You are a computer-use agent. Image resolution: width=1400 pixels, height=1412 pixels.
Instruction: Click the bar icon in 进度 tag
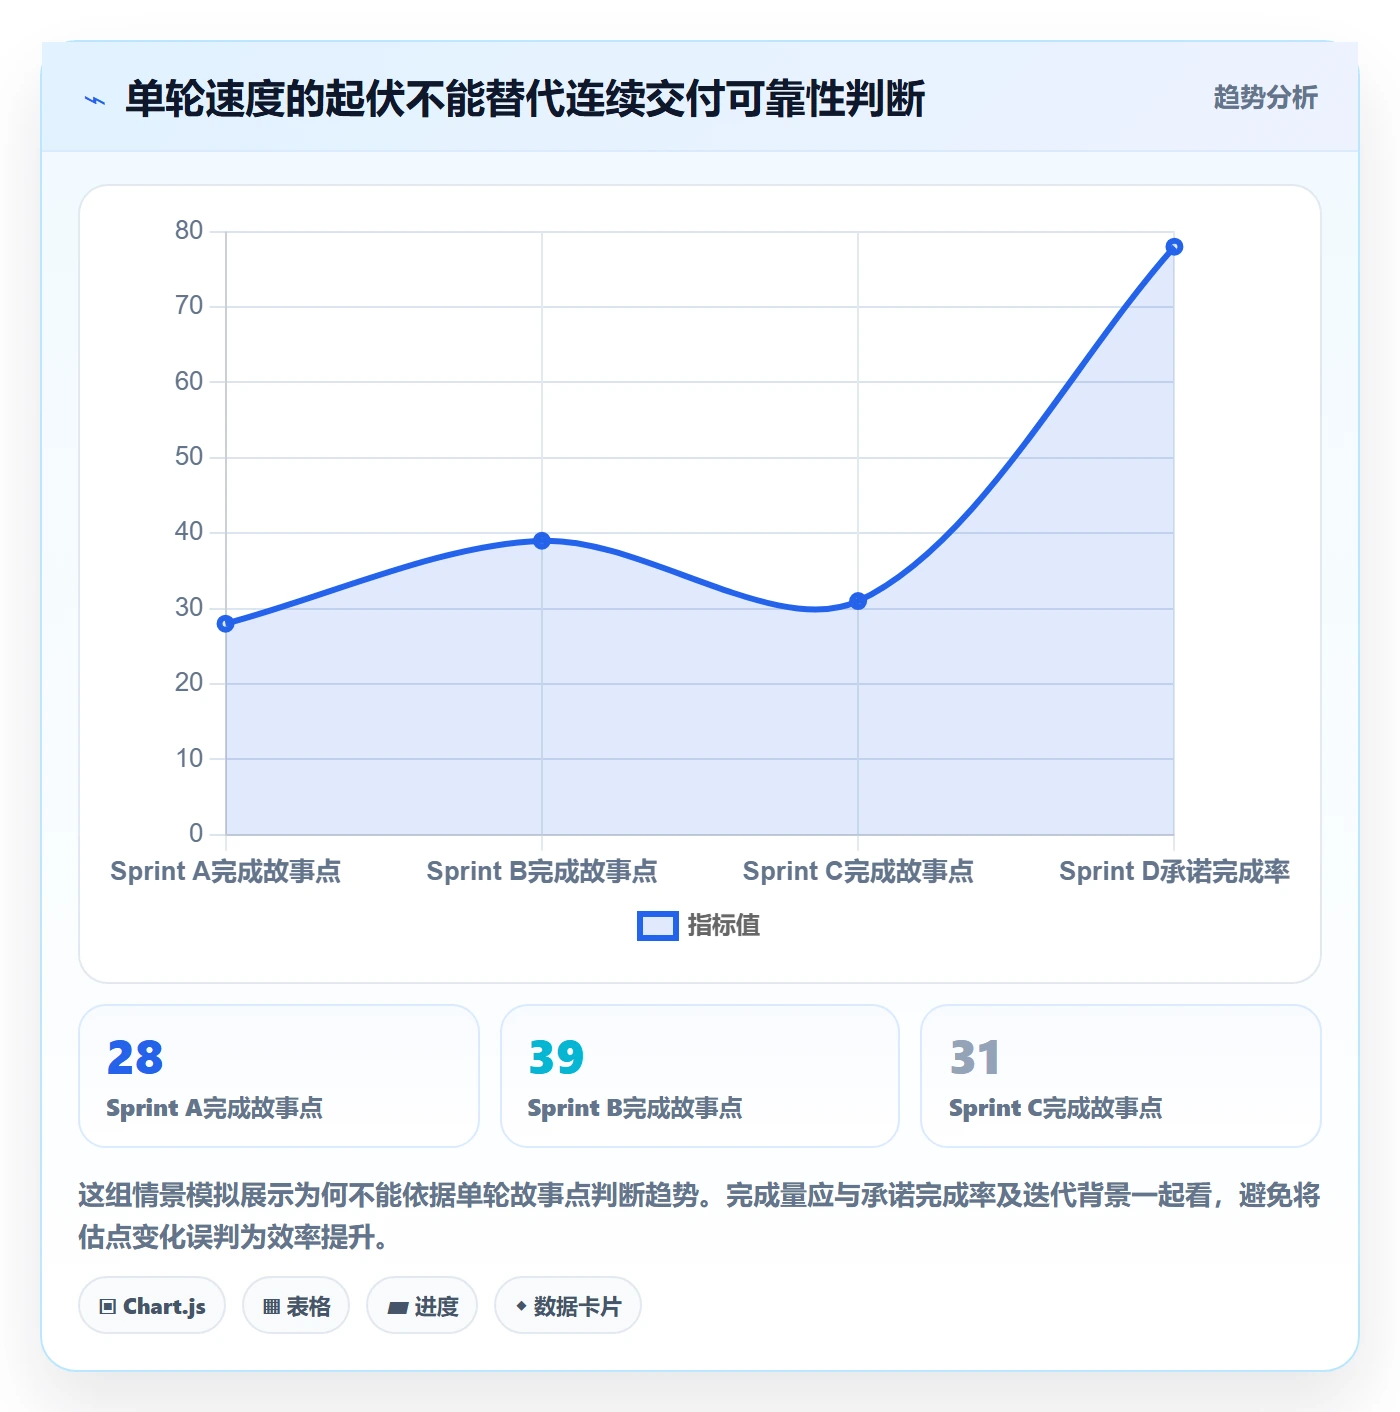[398, 1307]
